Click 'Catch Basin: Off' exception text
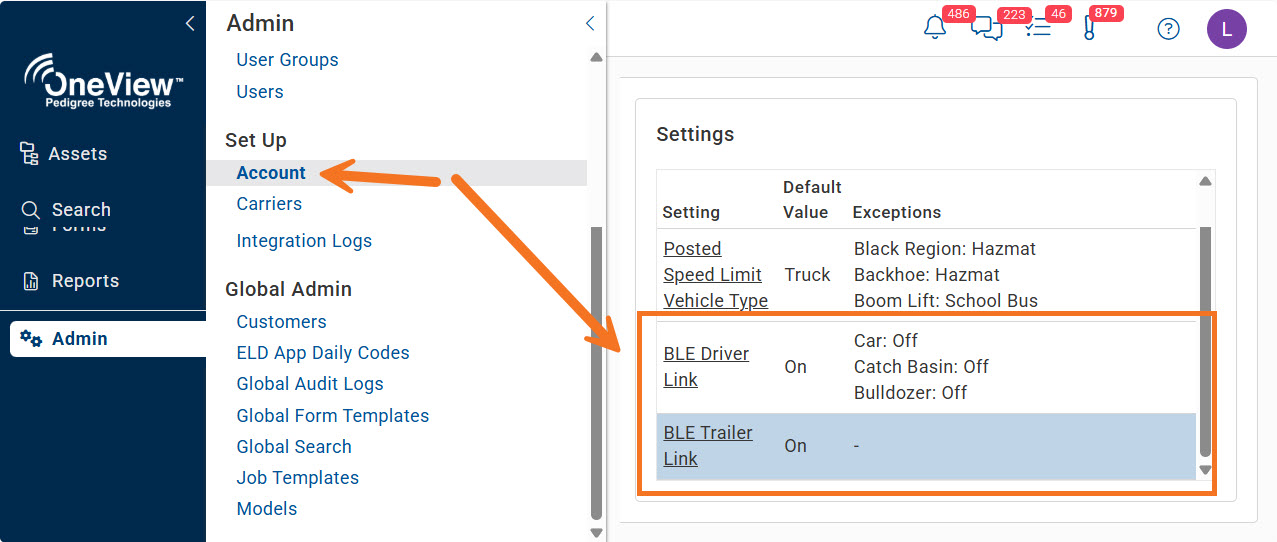 click(921, 367)
